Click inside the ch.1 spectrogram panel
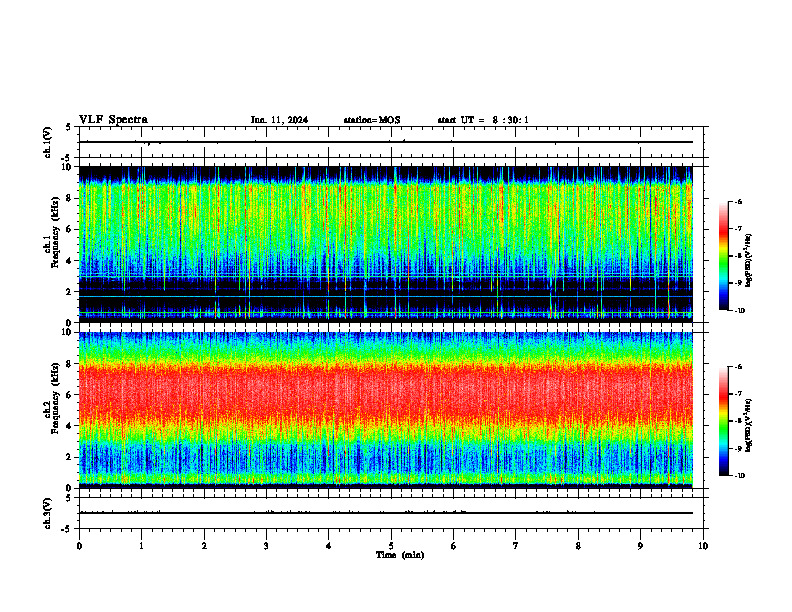Screen dimensions: 792x612 [385, 244]
